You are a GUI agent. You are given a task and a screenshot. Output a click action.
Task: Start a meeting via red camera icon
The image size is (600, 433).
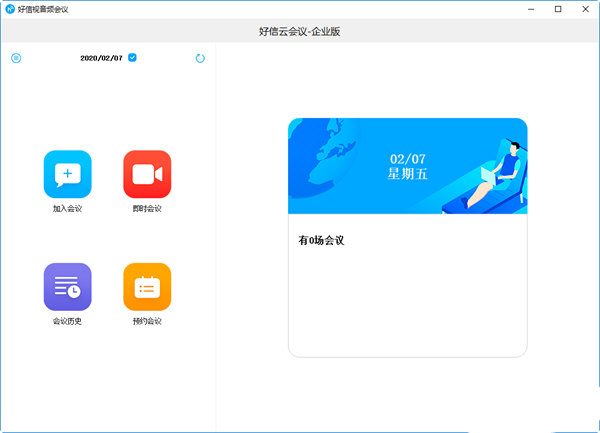(x=147, y=174)
